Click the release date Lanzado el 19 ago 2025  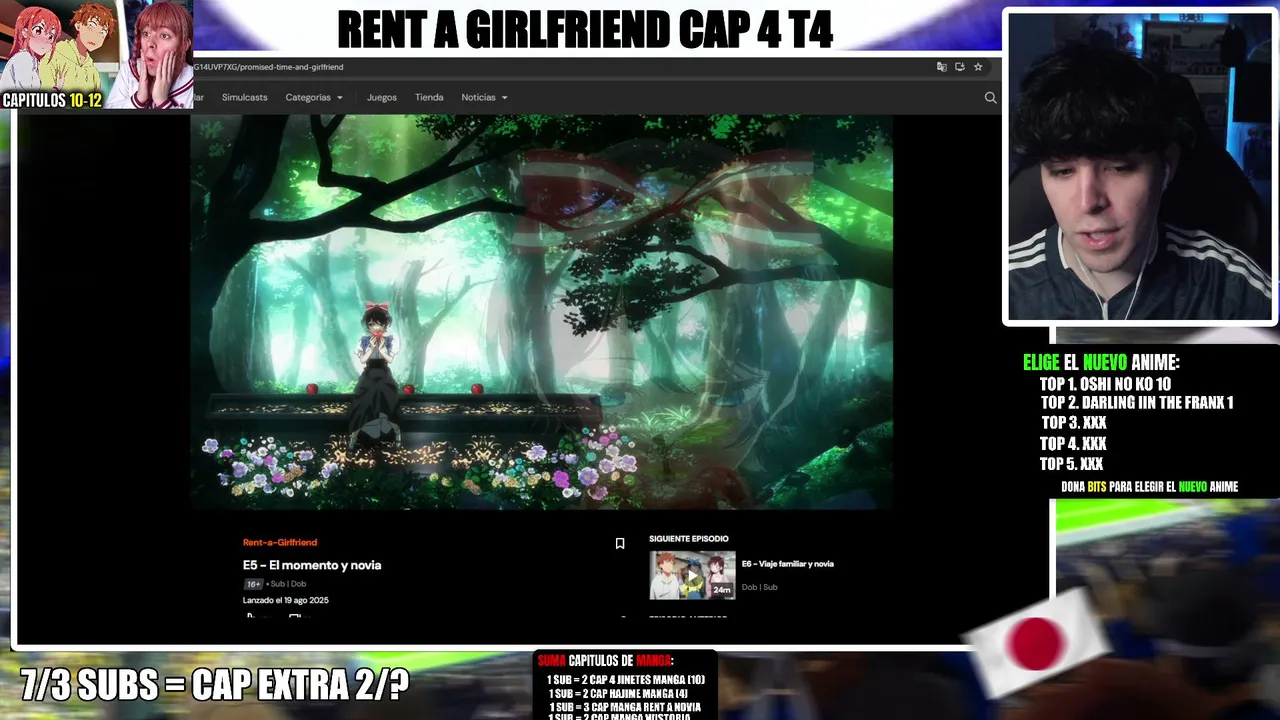(x=286, y=600)
